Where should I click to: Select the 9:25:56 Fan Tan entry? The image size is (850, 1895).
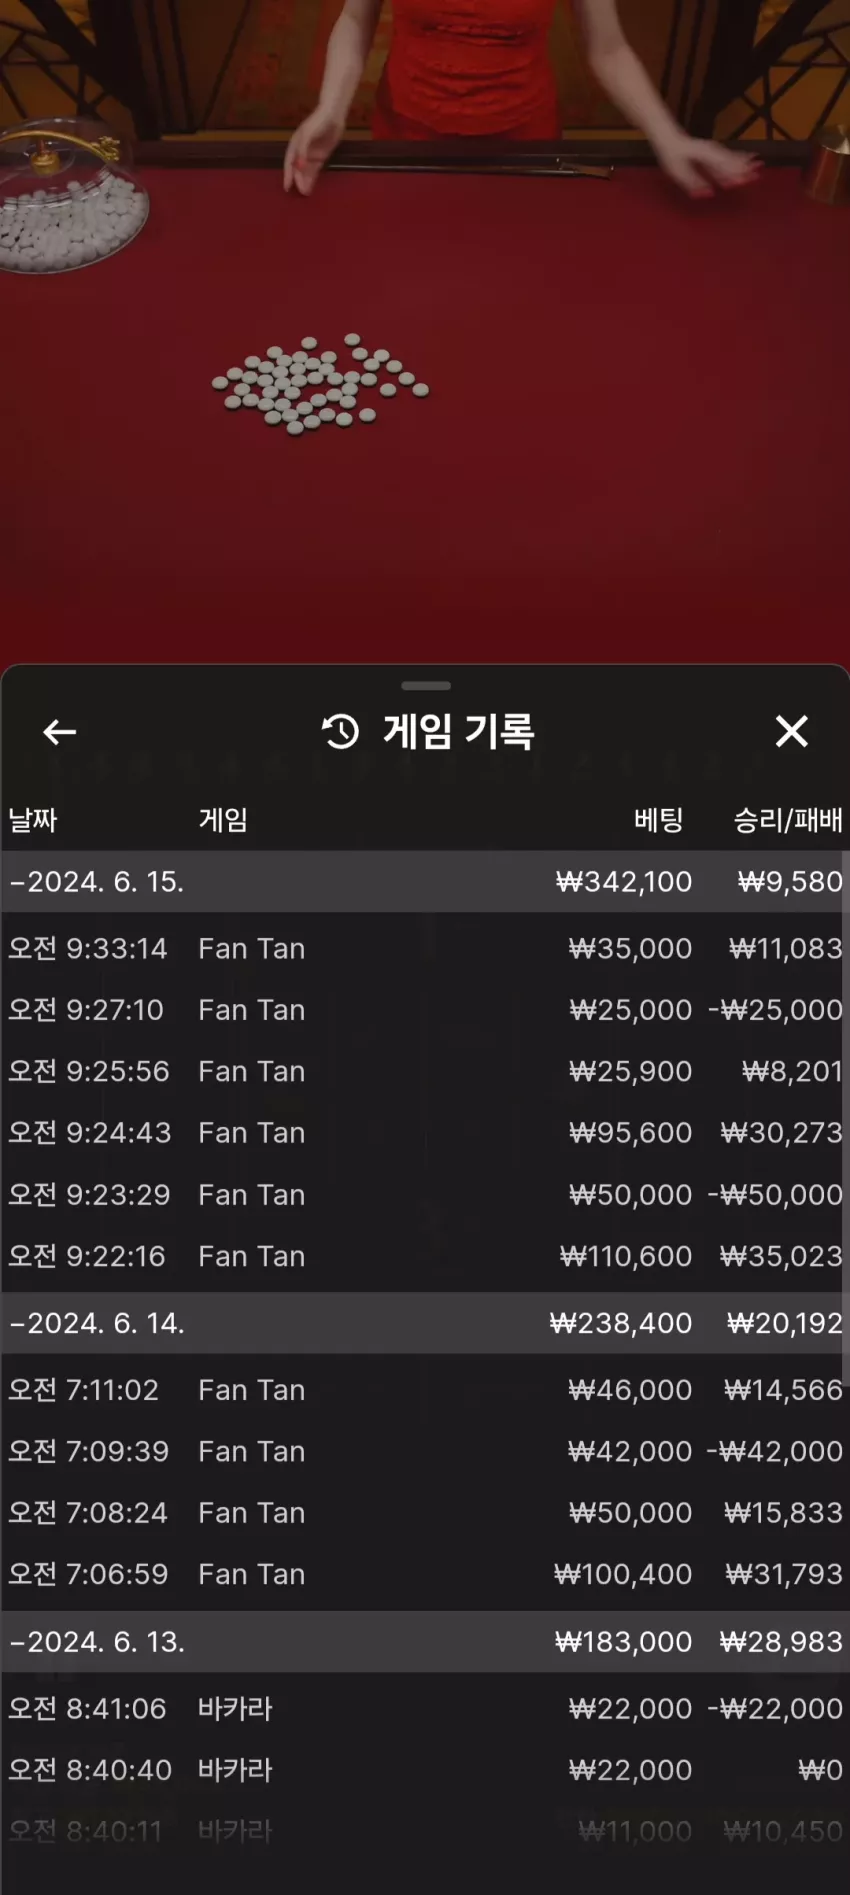pyautogui.click(x=425, y=1071)
